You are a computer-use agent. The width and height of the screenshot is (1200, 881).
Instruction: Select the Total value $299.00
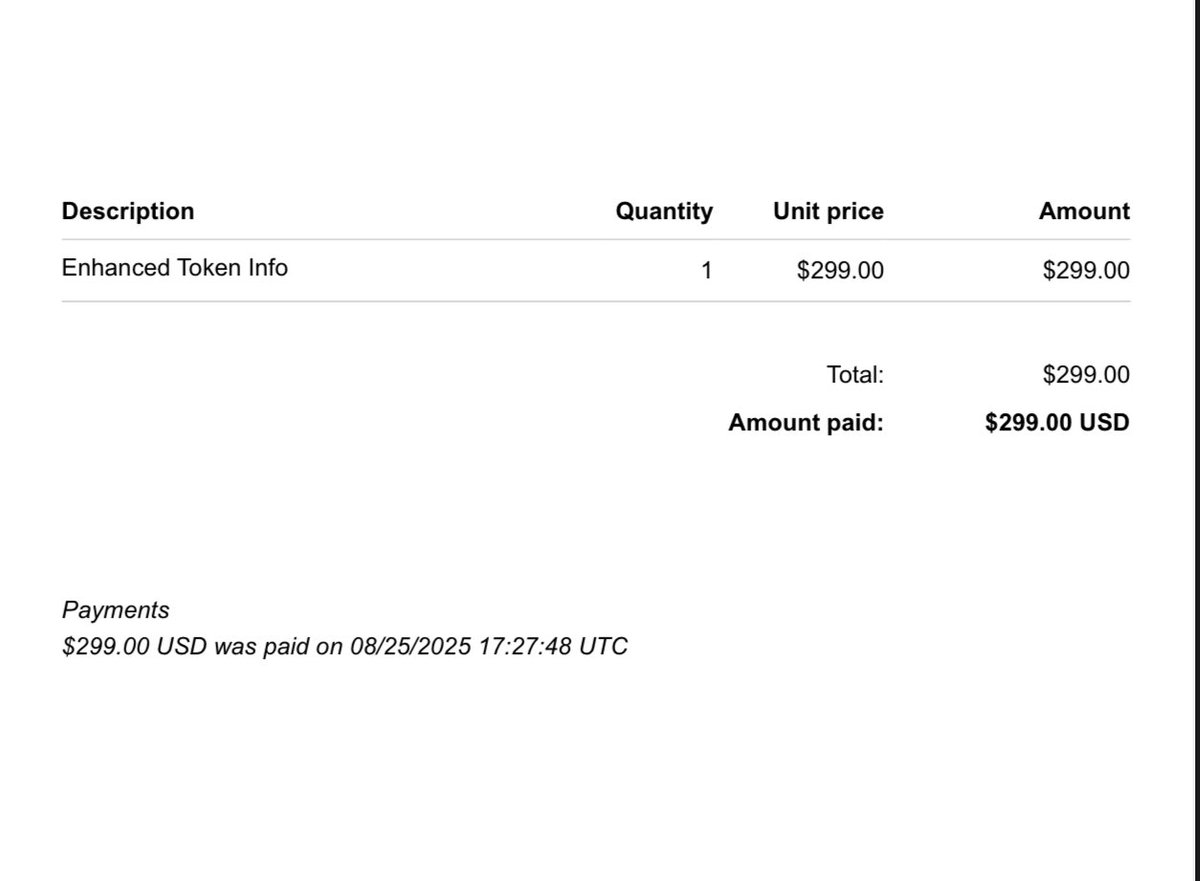1086,375
